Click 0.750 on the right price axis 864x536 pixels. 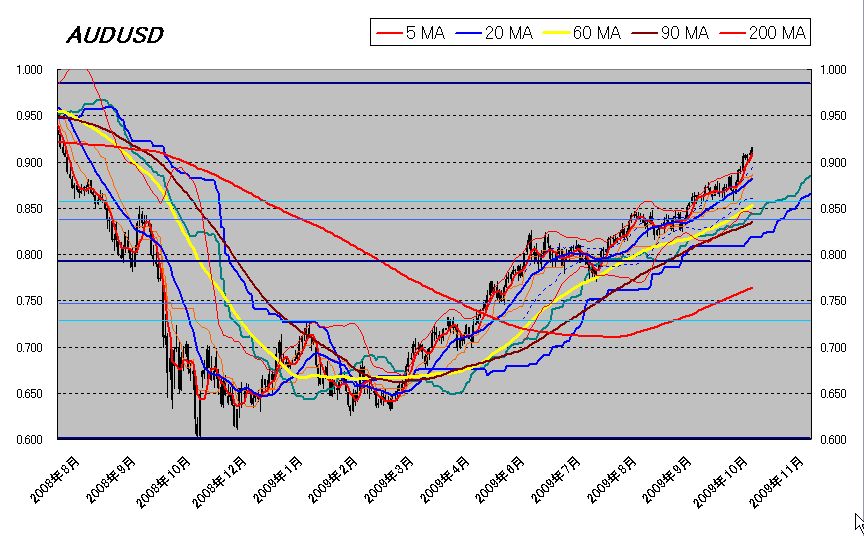tap(833, 301)
